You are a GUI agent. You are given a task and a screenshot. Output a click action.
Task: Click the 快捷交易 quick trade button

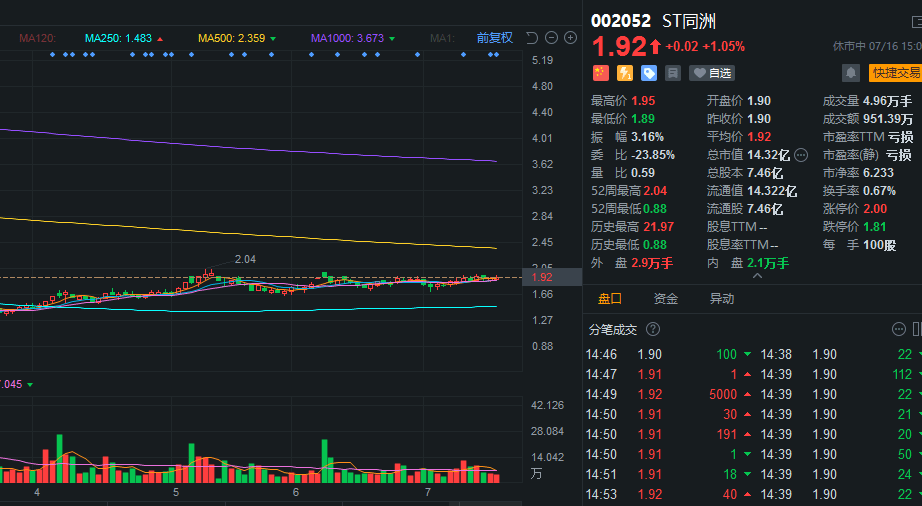click(x=895, y=73)
